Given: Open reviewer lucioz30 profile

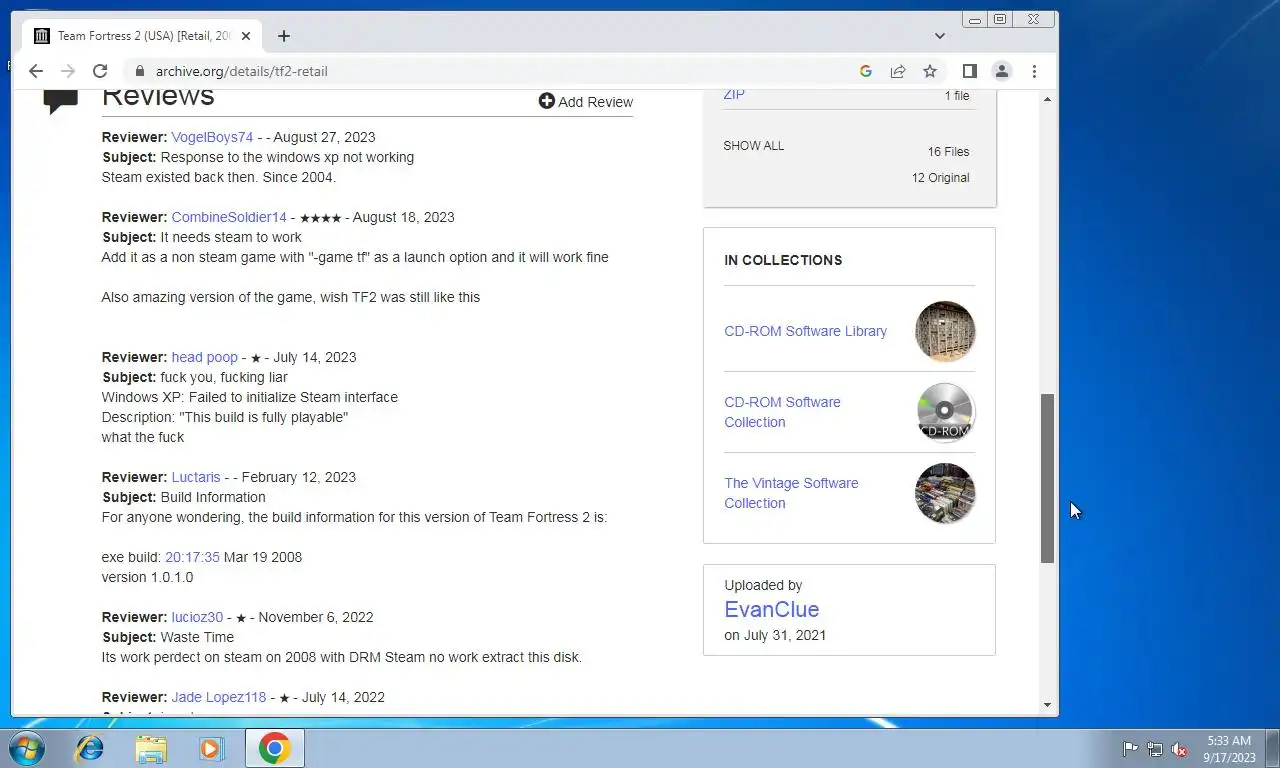Looking at the screenshot, I should [x=197, y=617].
